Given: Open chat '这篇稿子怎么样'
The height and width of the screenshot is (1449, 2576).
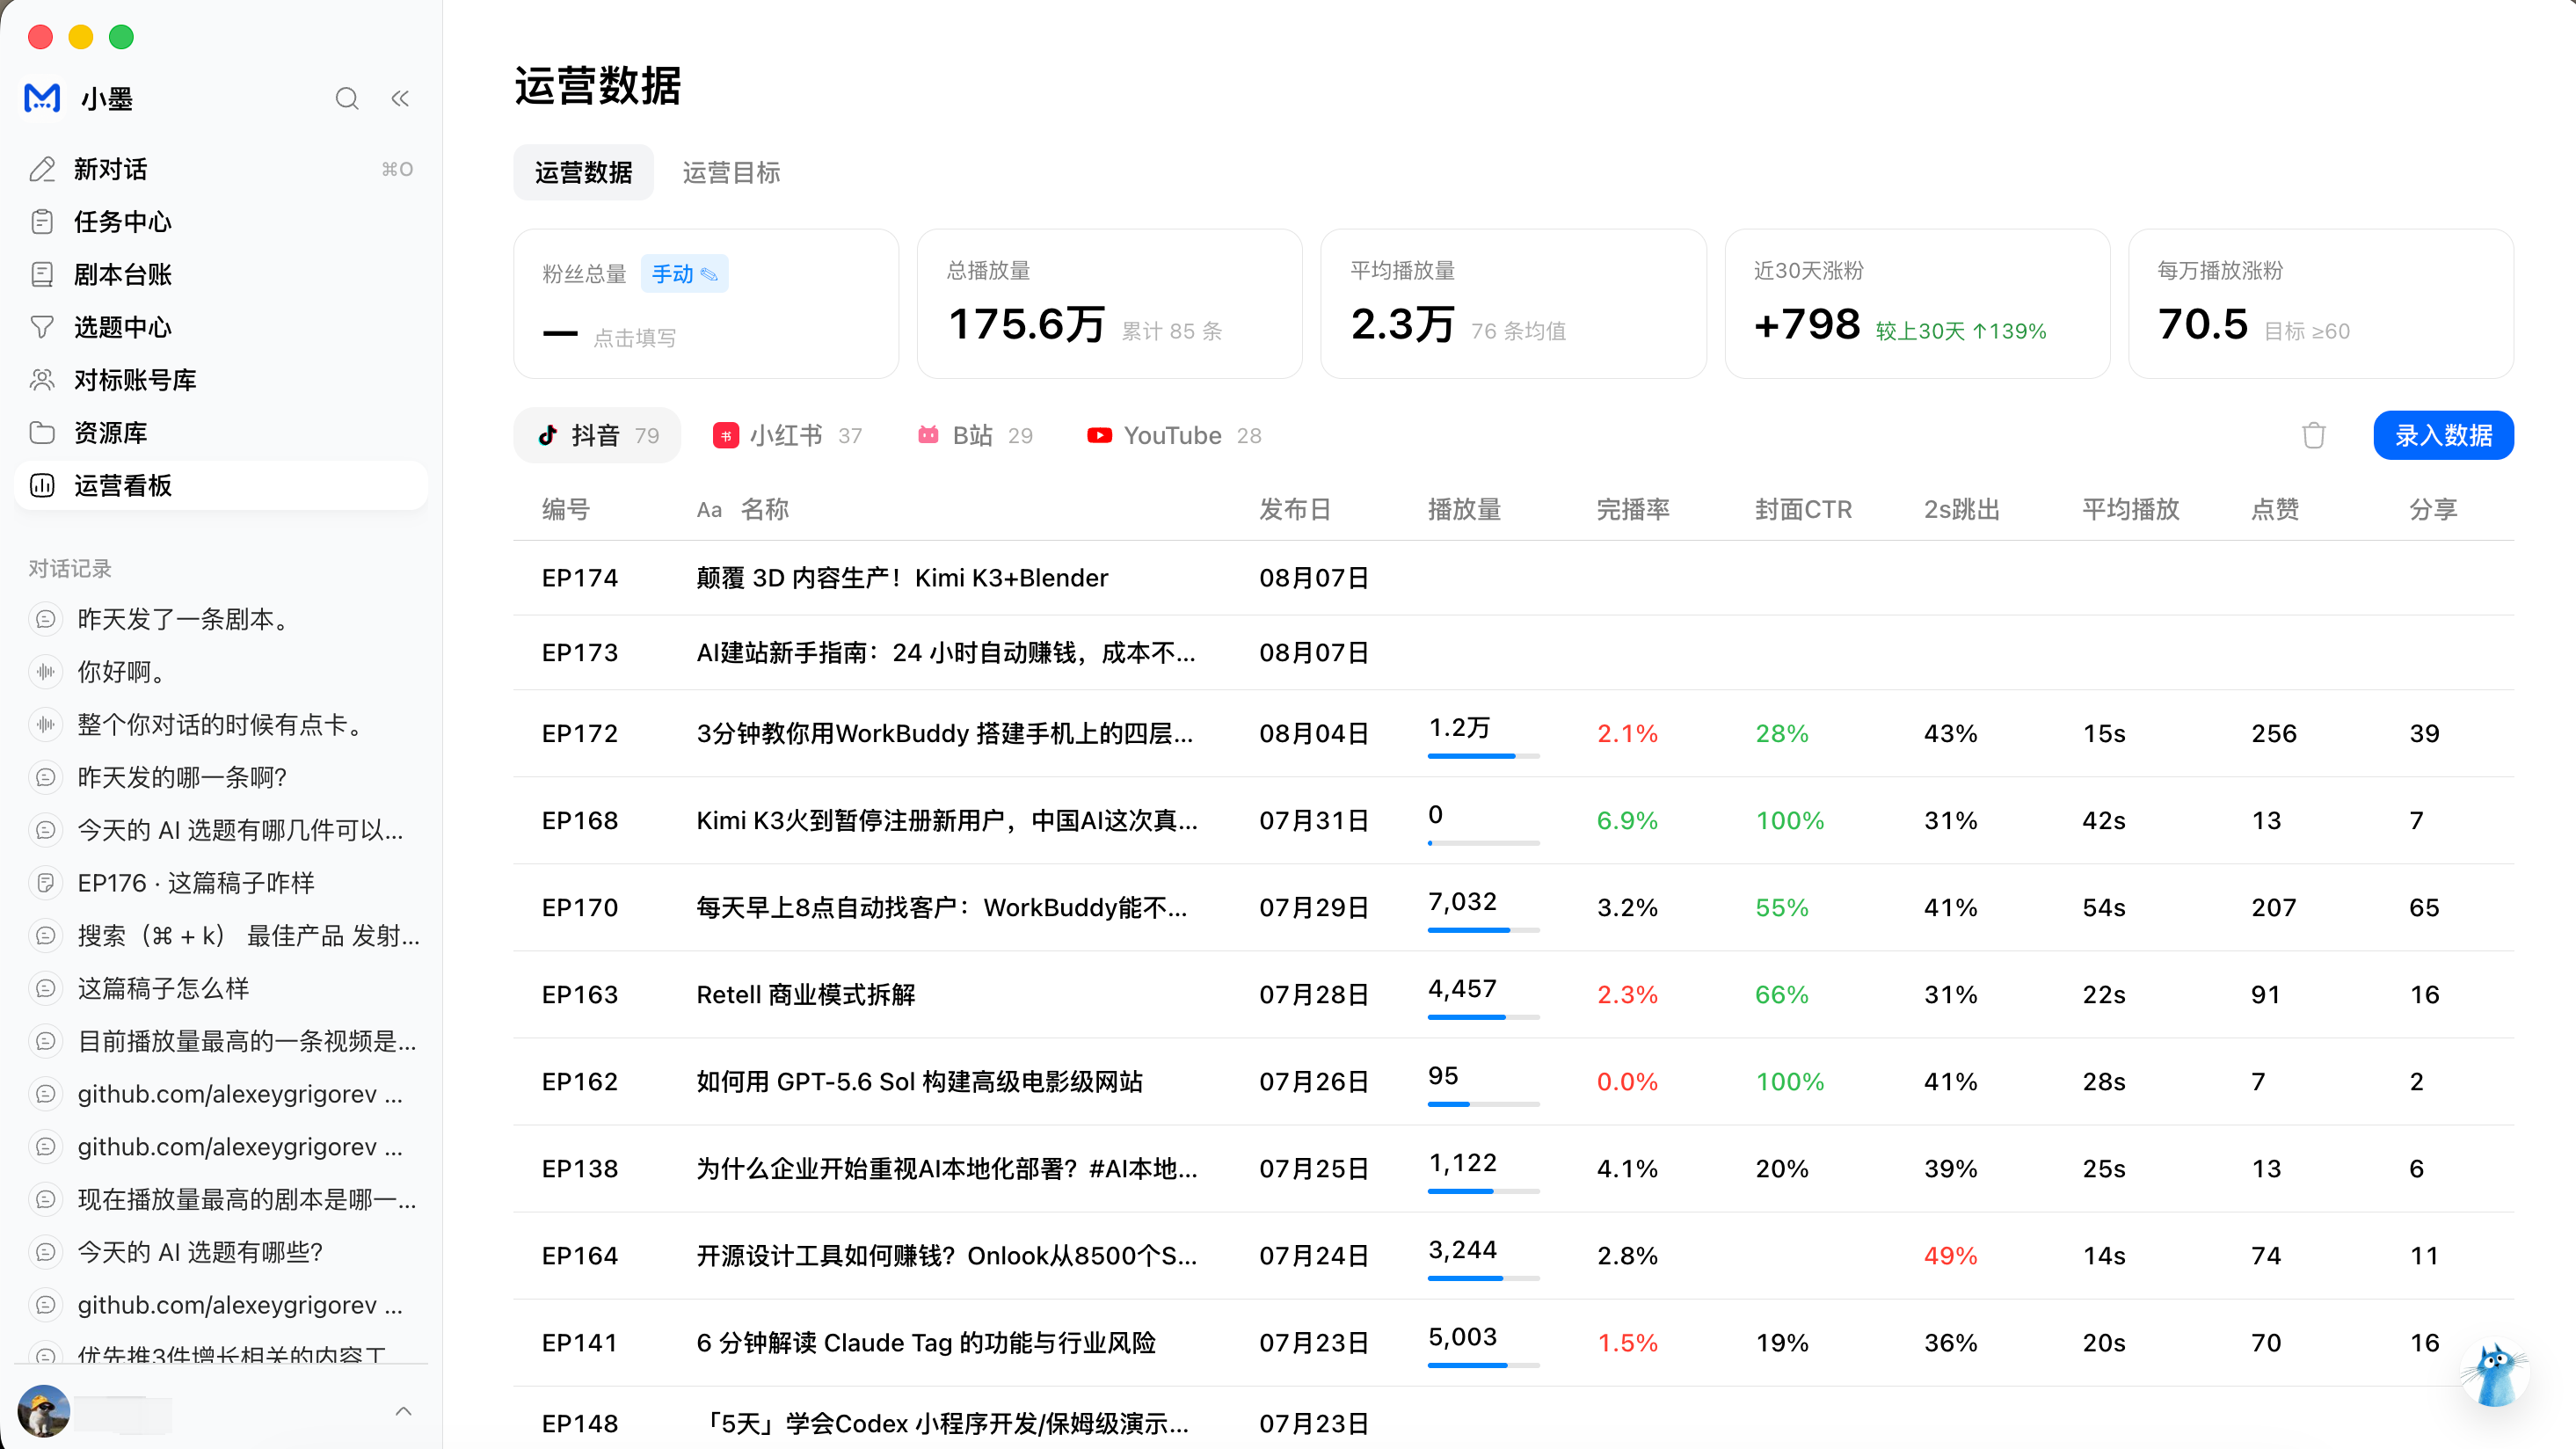Looking at the screenshot, I should (221, 989).
